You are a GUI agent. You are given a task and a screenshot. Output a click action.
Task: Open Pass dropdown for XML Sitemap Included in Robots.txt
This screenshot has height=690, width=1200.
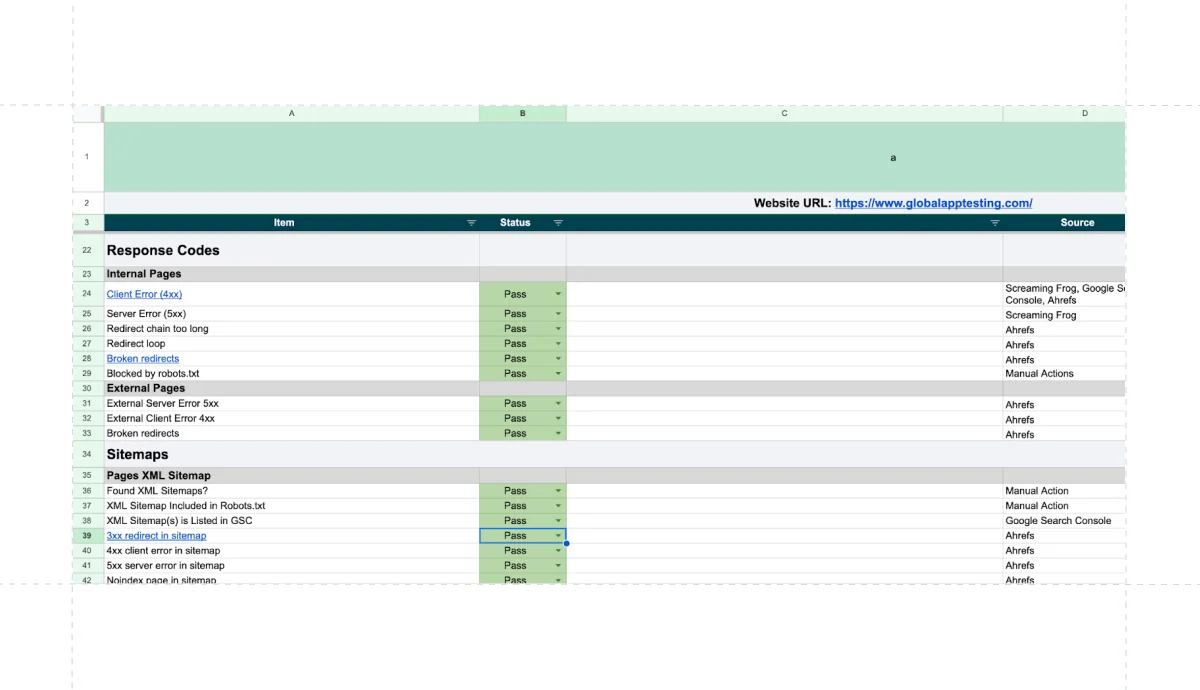tap(558, 506)
